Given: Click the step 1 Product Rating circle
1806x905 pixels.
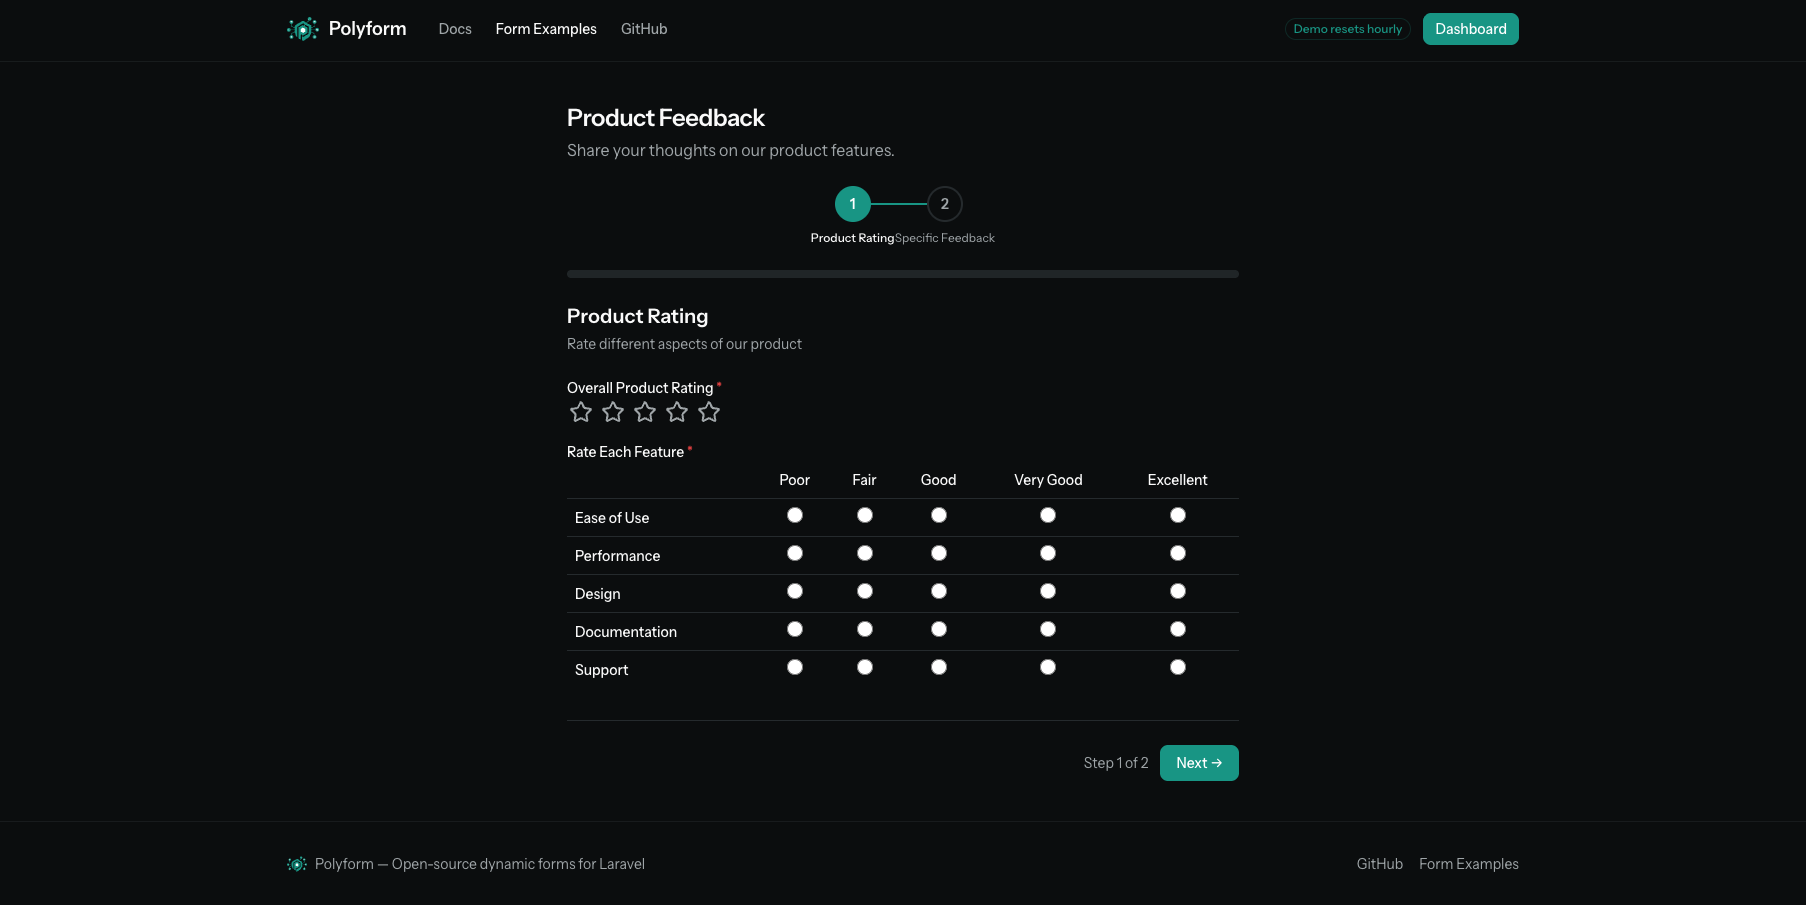Looking at the screenshot, I should 853,203.
